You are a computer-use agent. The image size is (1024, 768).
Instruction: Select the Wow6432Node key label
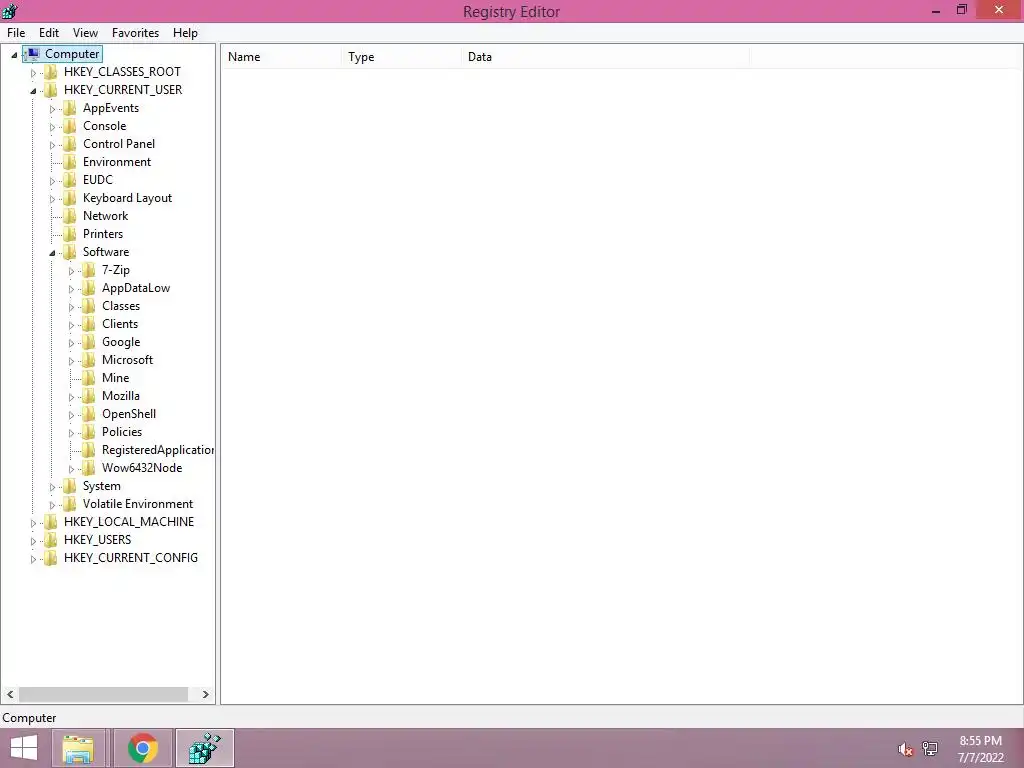point(142,468)
